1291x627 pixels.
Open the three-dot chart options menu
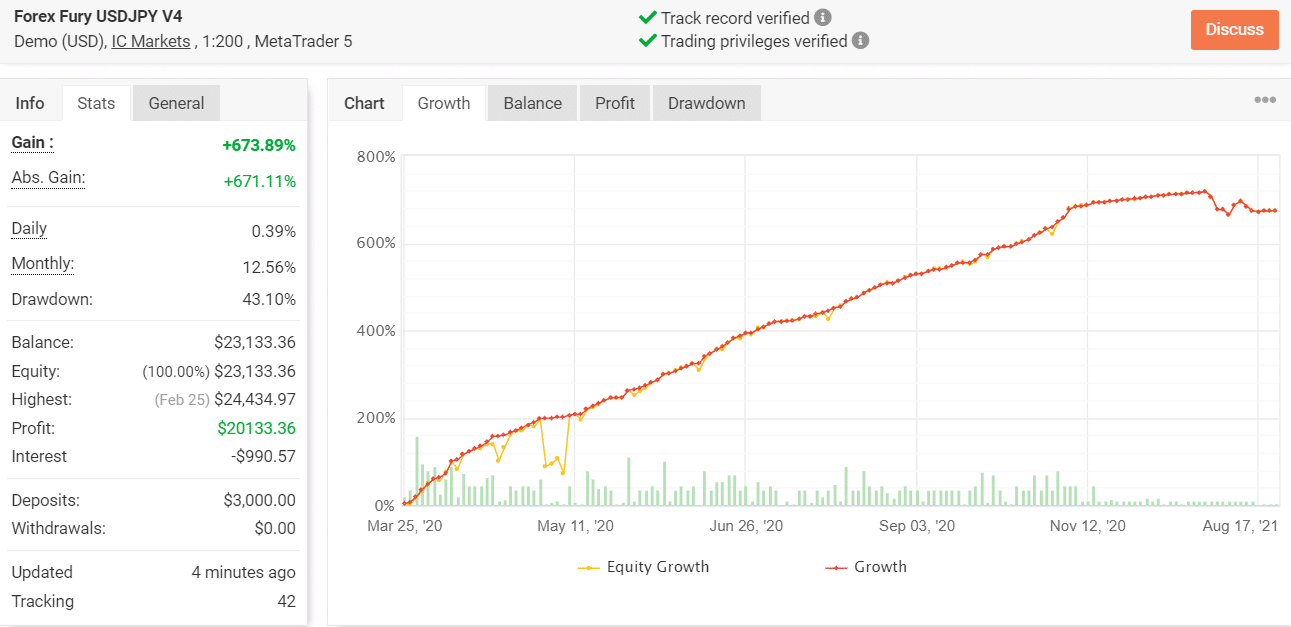point(1265,100)
